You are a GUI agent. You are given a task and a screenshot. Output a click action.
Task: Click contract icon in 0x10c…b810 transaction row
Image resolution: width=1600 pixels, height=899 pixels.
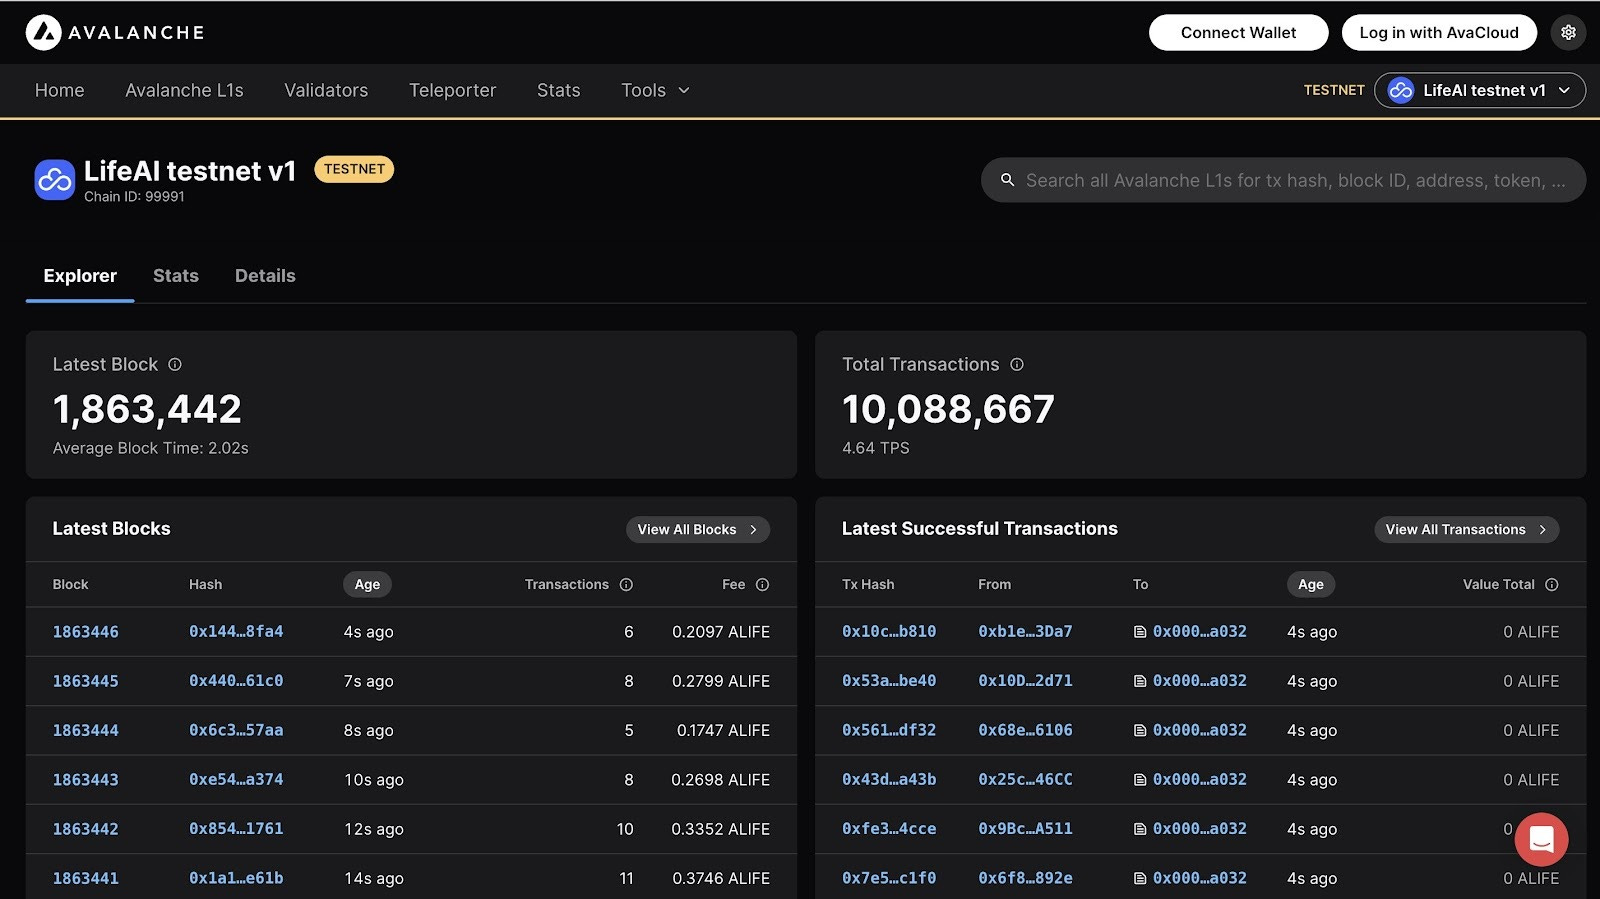tap(1140, 632)
